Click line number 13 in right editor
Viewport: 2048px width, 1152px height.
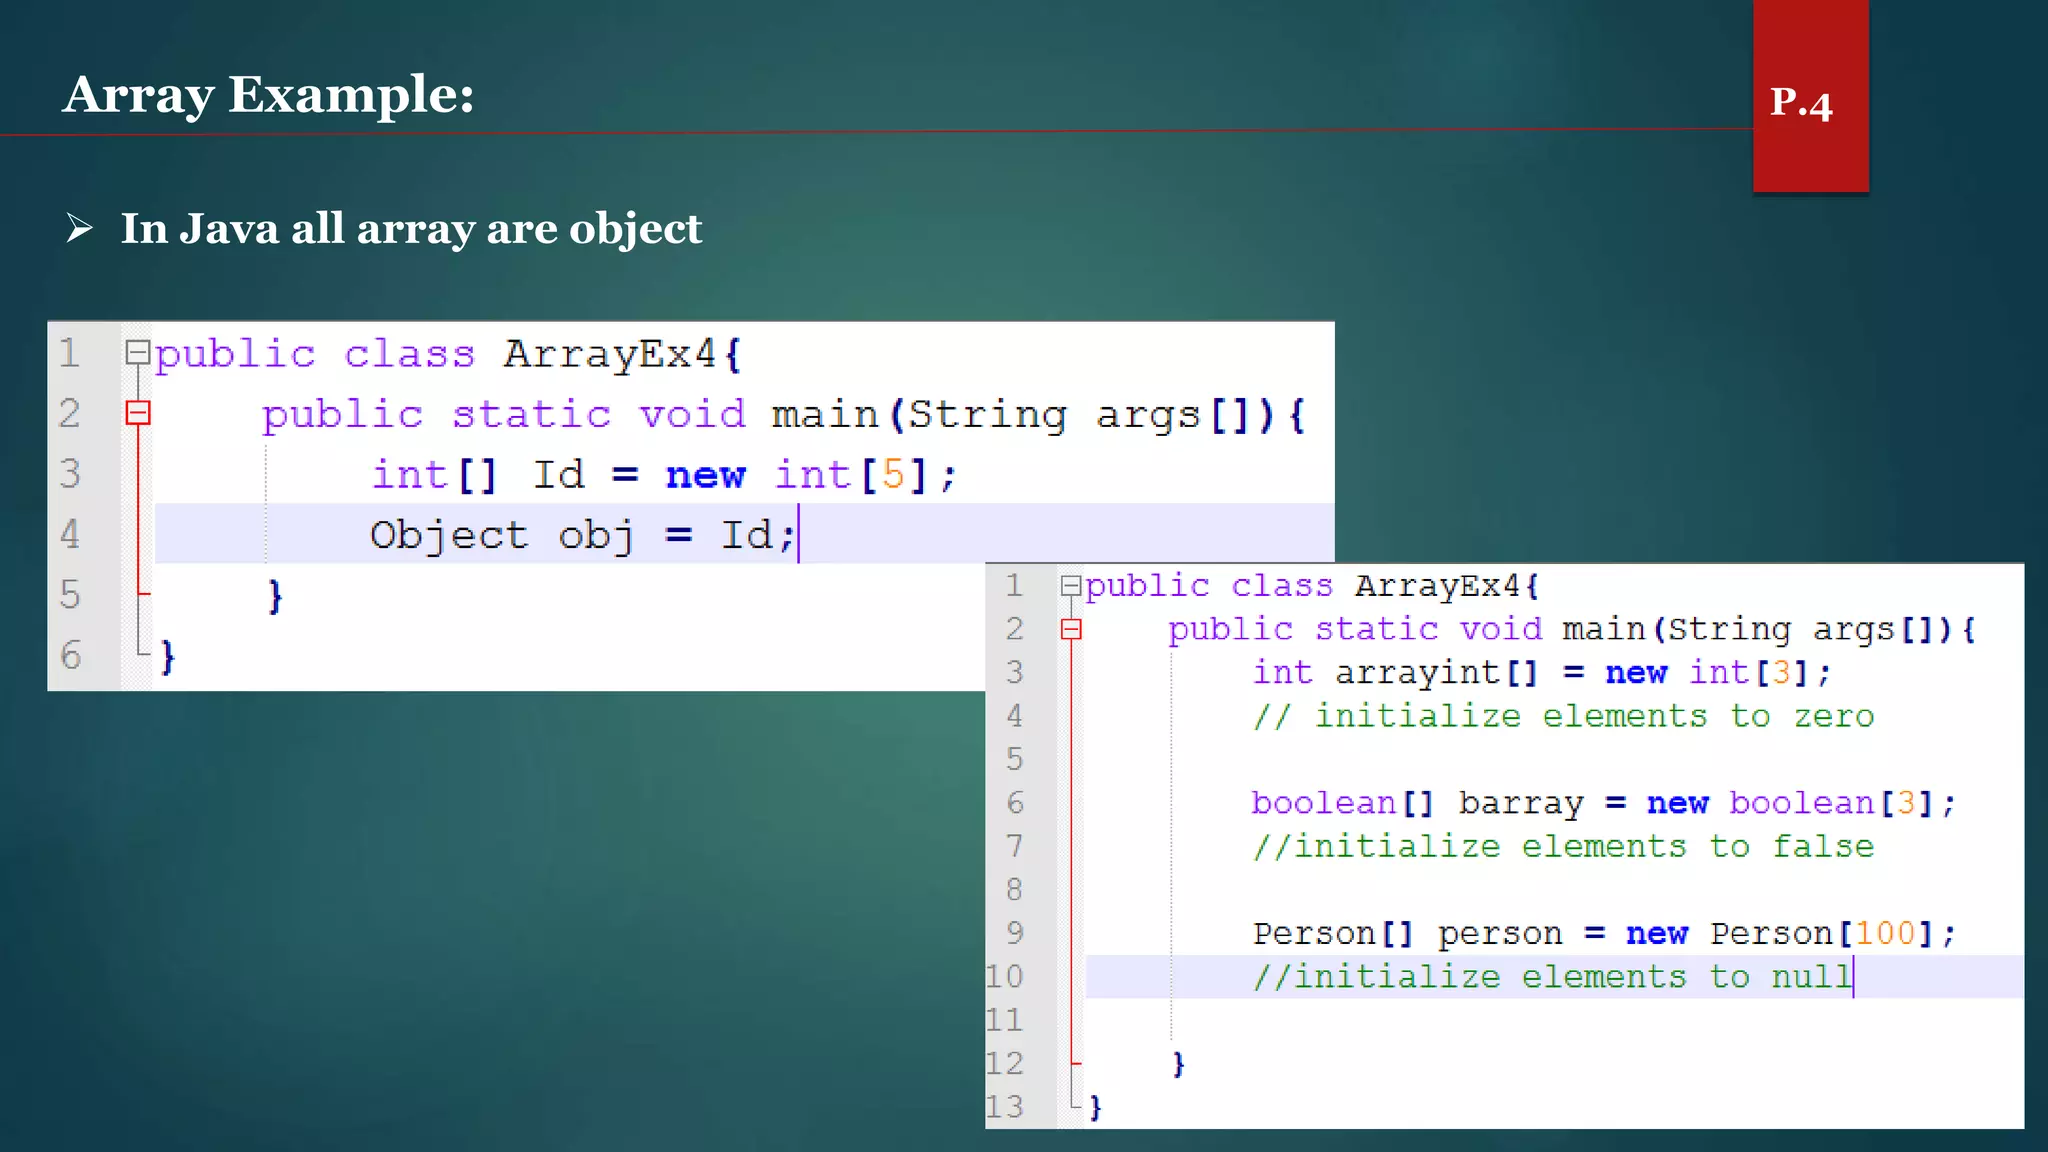pyautogui.click(x=1005, y=1107)
